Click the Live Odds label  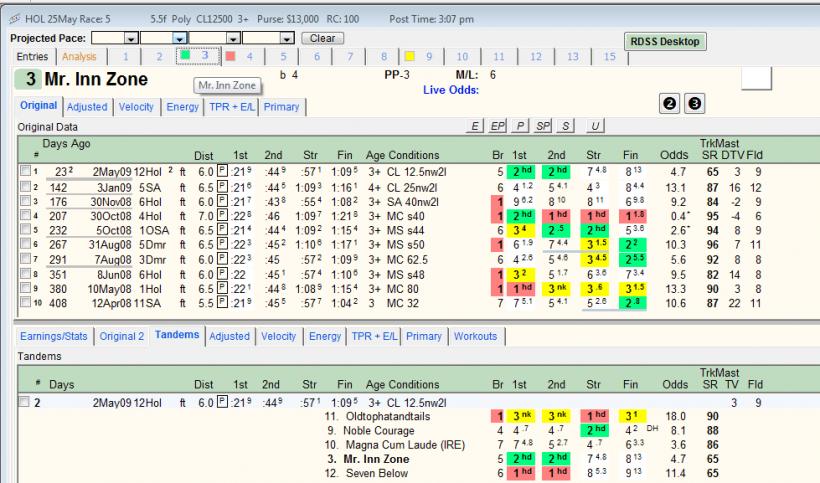coord(451,90)
